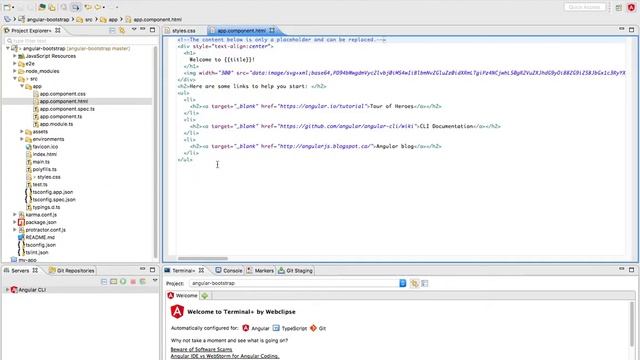Close the app.component.html editor tab
The height and width of the screenshot is (360, 640).
[x=272, y=30]
